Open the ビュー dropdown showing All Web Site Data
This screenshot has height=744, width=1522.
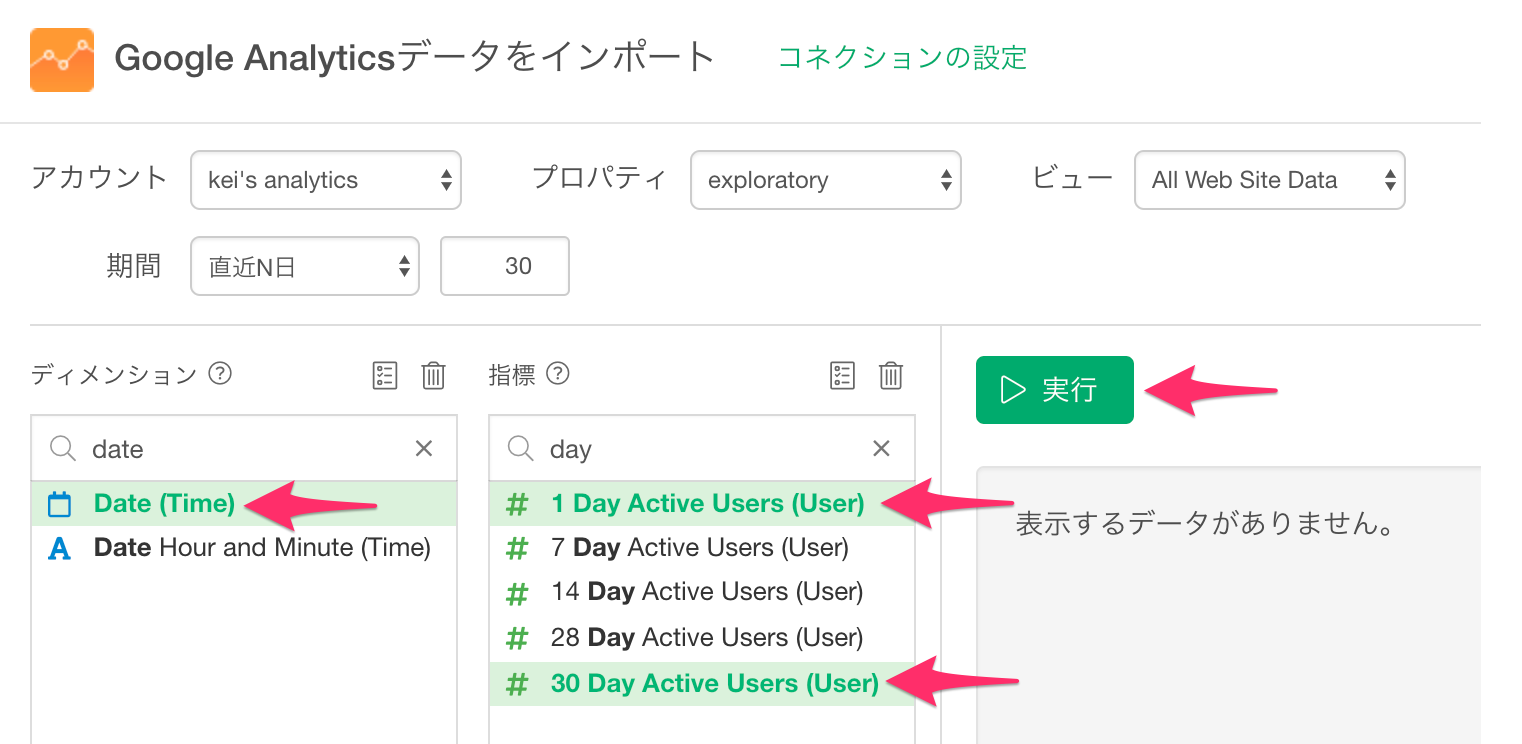pos(1270,180)
